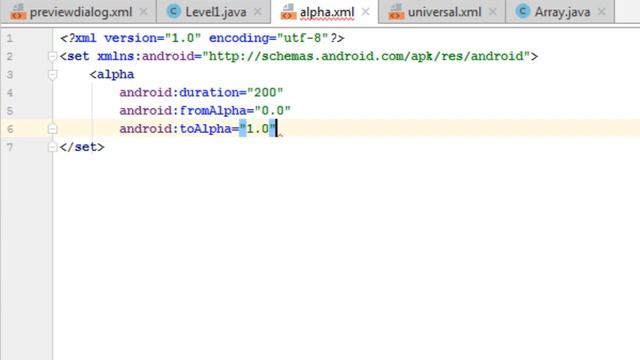Click the Array.java class icon
The width and height of the screenshot is (640, 360).
click(523, 11)
